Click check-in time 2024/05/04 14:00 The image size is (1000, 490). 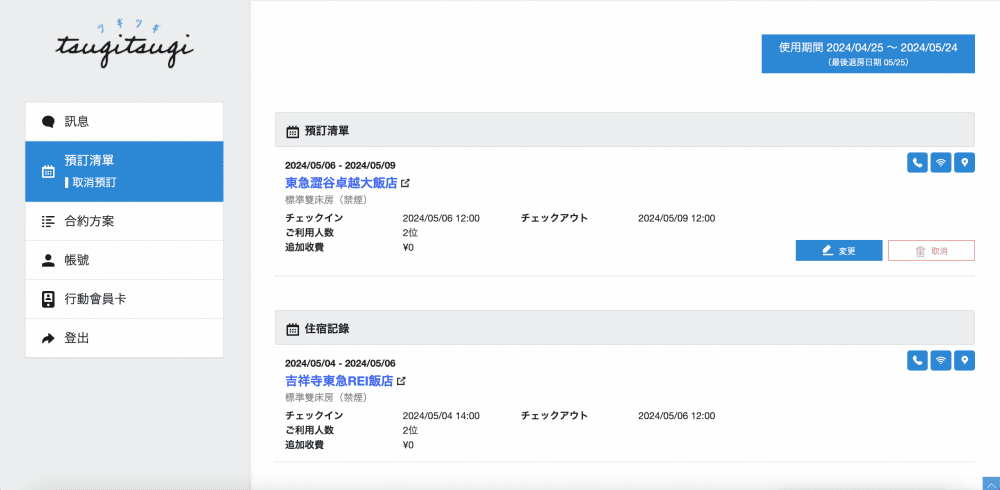pos(441,416)
